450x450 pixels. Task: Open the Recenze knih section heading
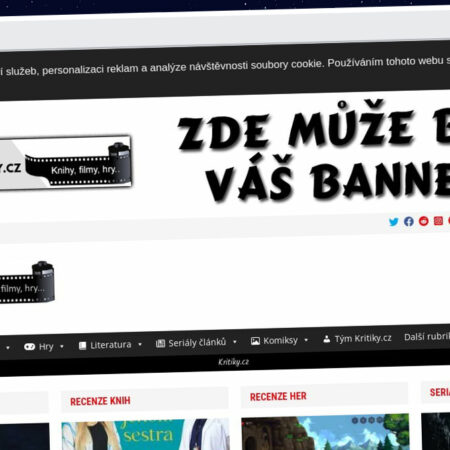click(100, 401)
